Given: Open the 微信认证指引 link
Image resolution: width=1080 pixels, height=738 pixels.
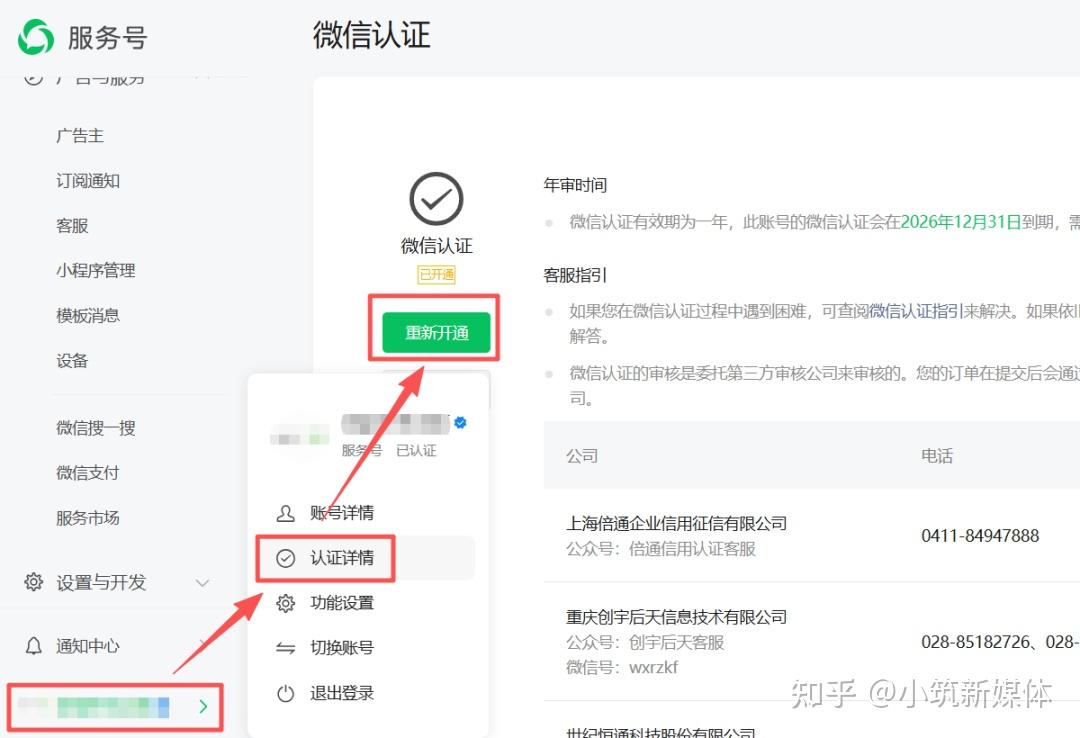Looking at the screenshot, I should click(x=916, y=311).
